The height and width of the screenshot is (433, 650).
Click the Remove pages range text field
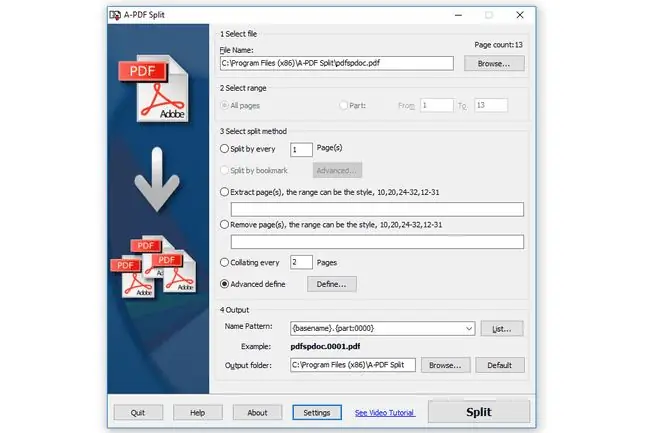[377, 242]
